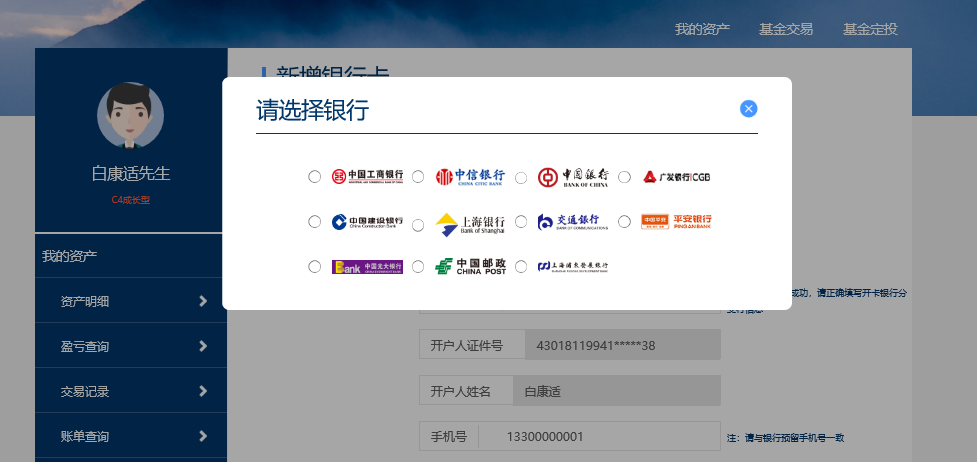Click the 中国建设银行 logo
The height and width of the screenshot is (462, 977).
coord(368,221)
